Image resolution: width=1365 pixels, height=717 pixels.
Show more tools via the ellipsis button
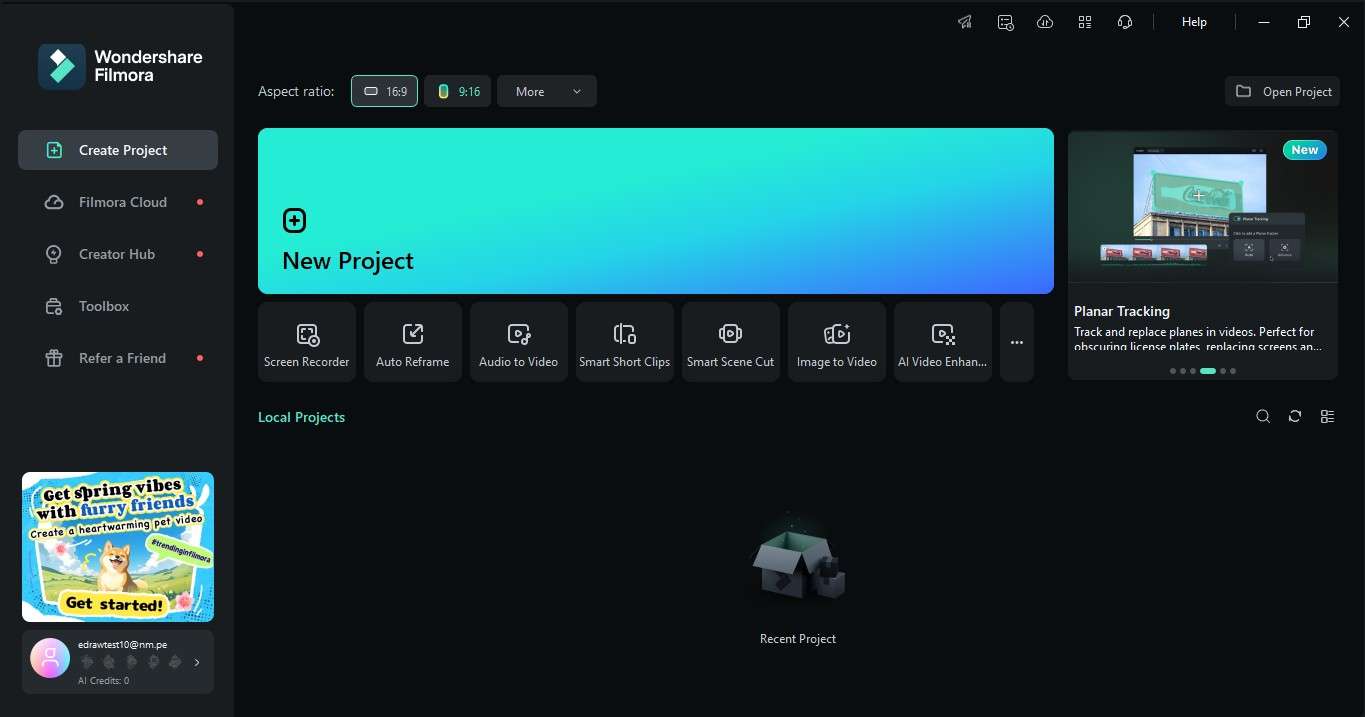tap(1017, 342)
